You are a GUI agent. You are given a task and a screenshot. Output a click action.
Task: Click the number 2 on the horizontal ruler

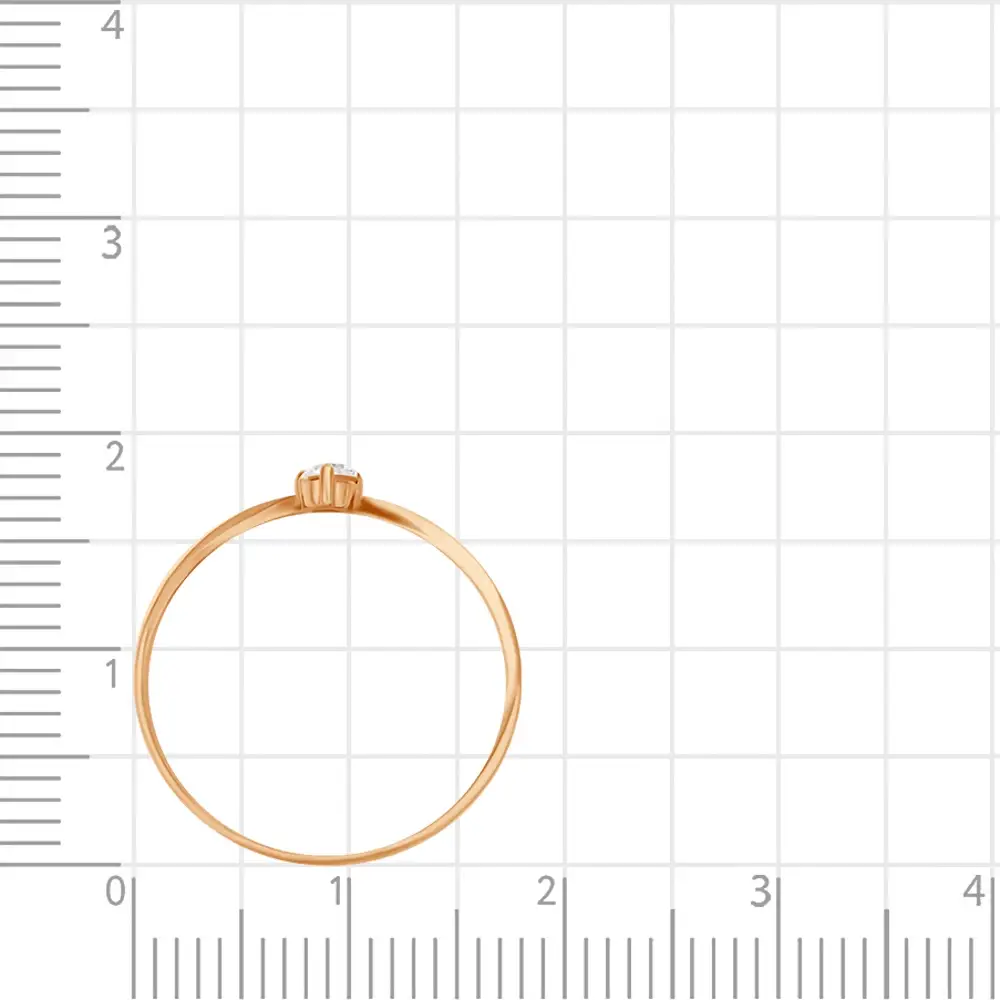tap(547, 890)
